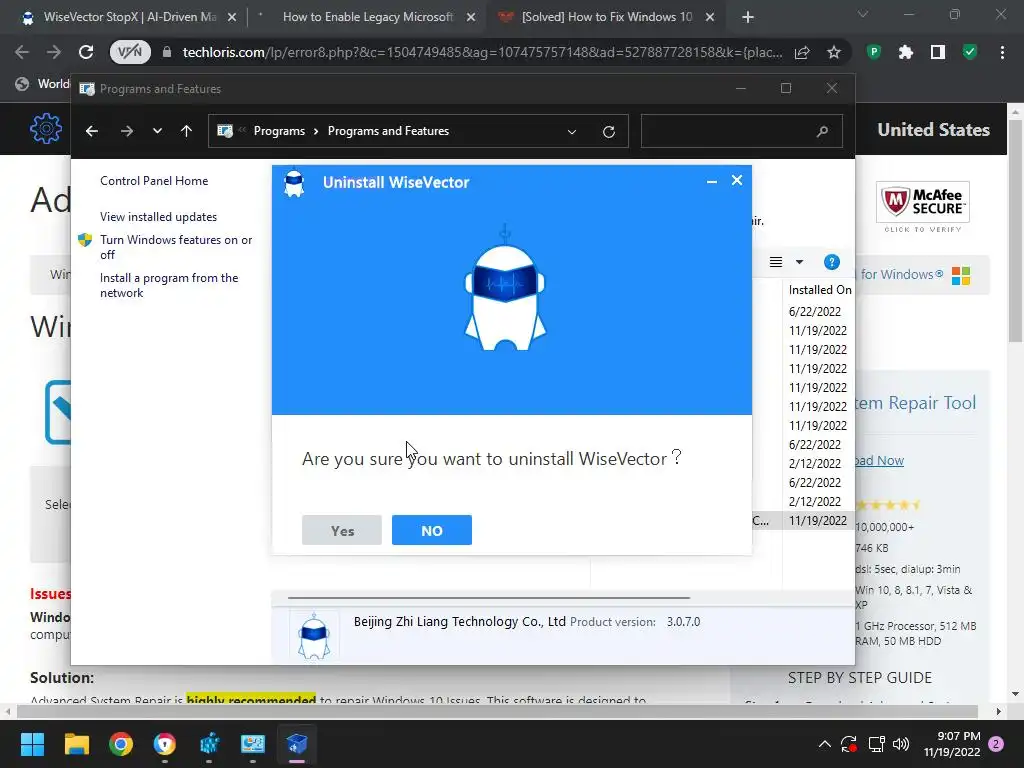This screenshot has width=1024, height=768.
Task: Click the Control Panel search field
Action: click(x=741, y=131)
